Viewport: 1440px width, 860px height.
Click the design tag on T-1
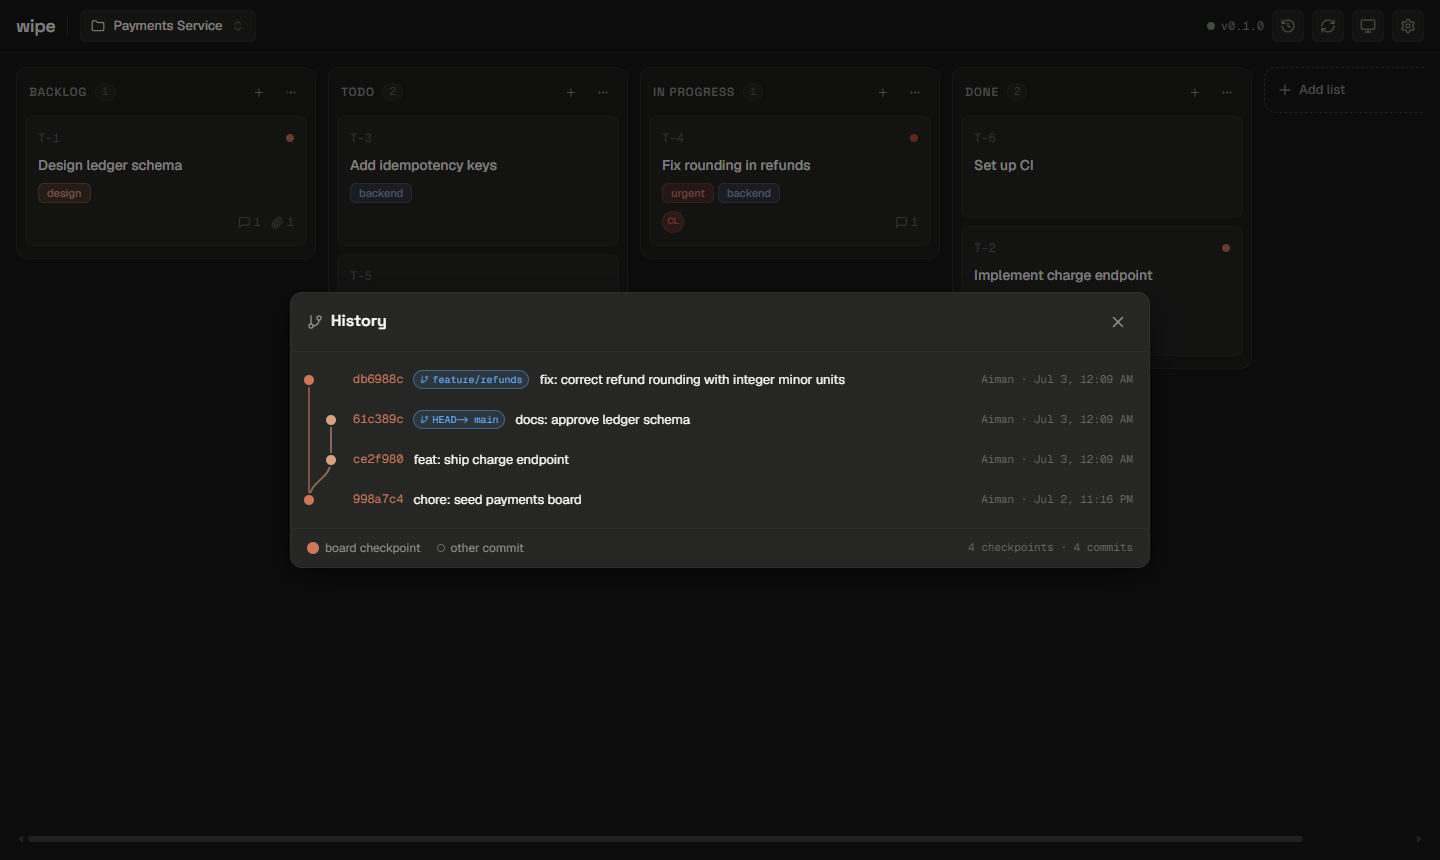click(x=64, y=193)
